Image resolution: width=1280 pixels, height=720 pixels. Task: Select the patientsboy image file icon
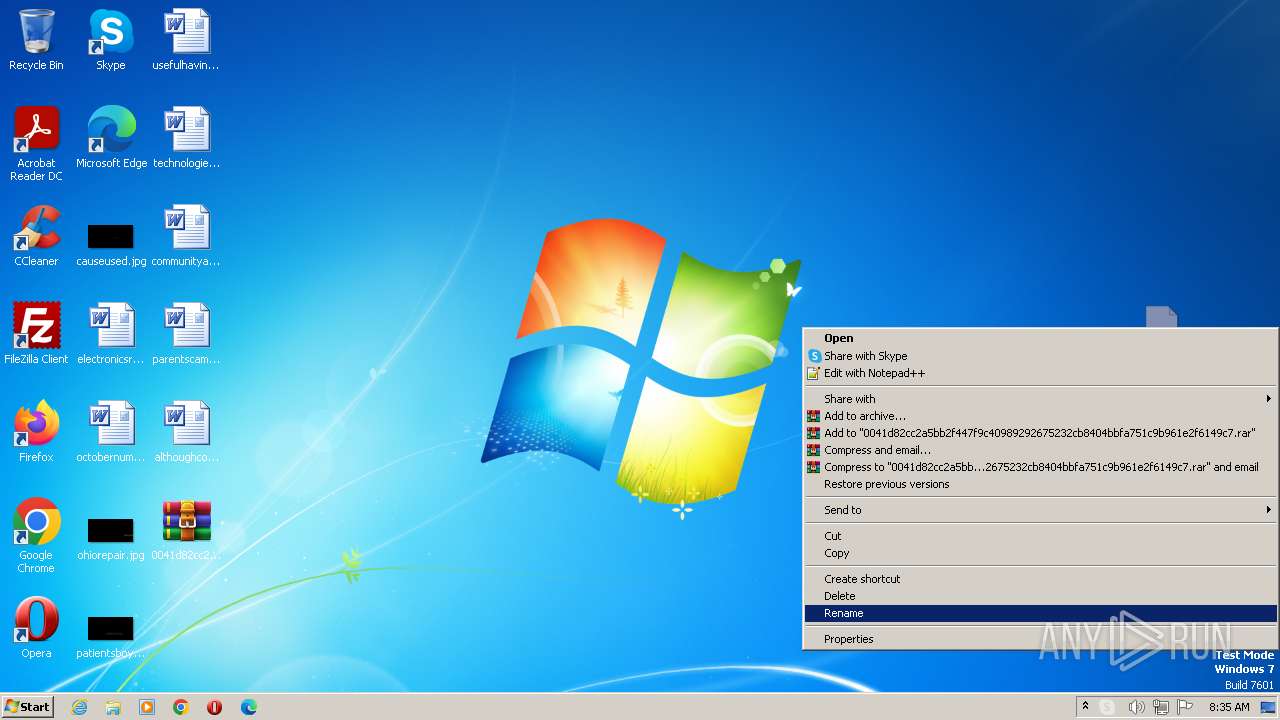click(111, 636)
